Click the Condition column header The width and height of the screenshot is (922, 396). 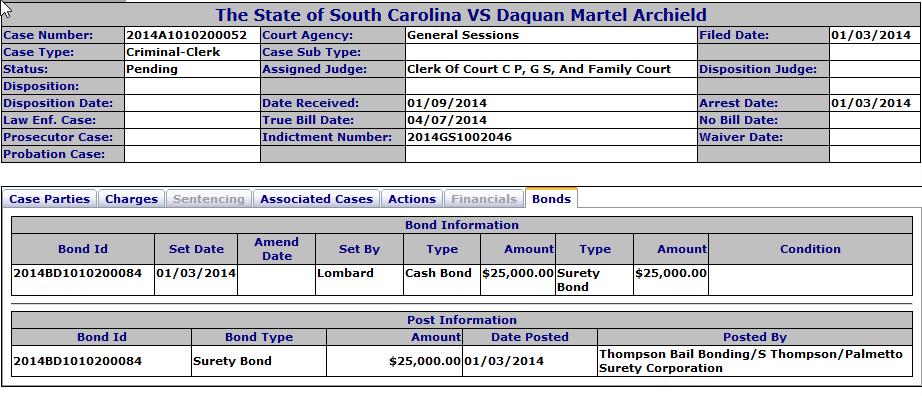(x=810, y=249)
